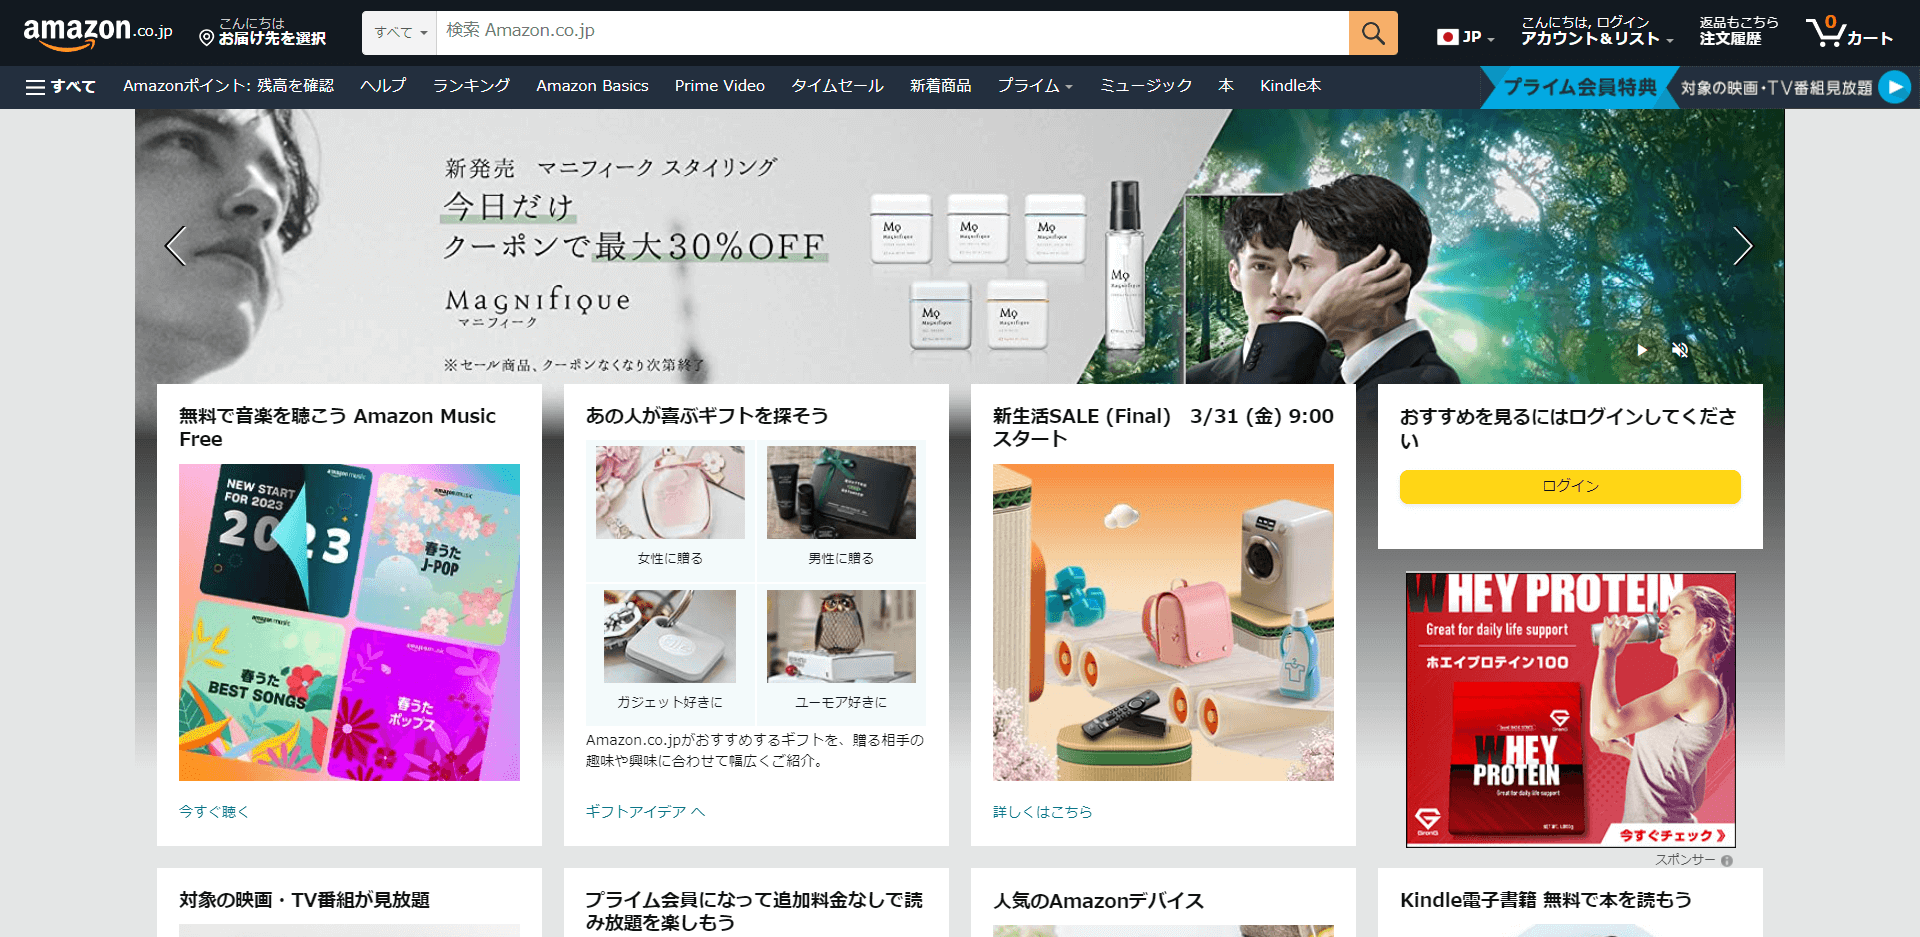The width and height of the screenshot is (1920, 937).
Task: Open タイムセール nav link
Action: pos(837,87)
